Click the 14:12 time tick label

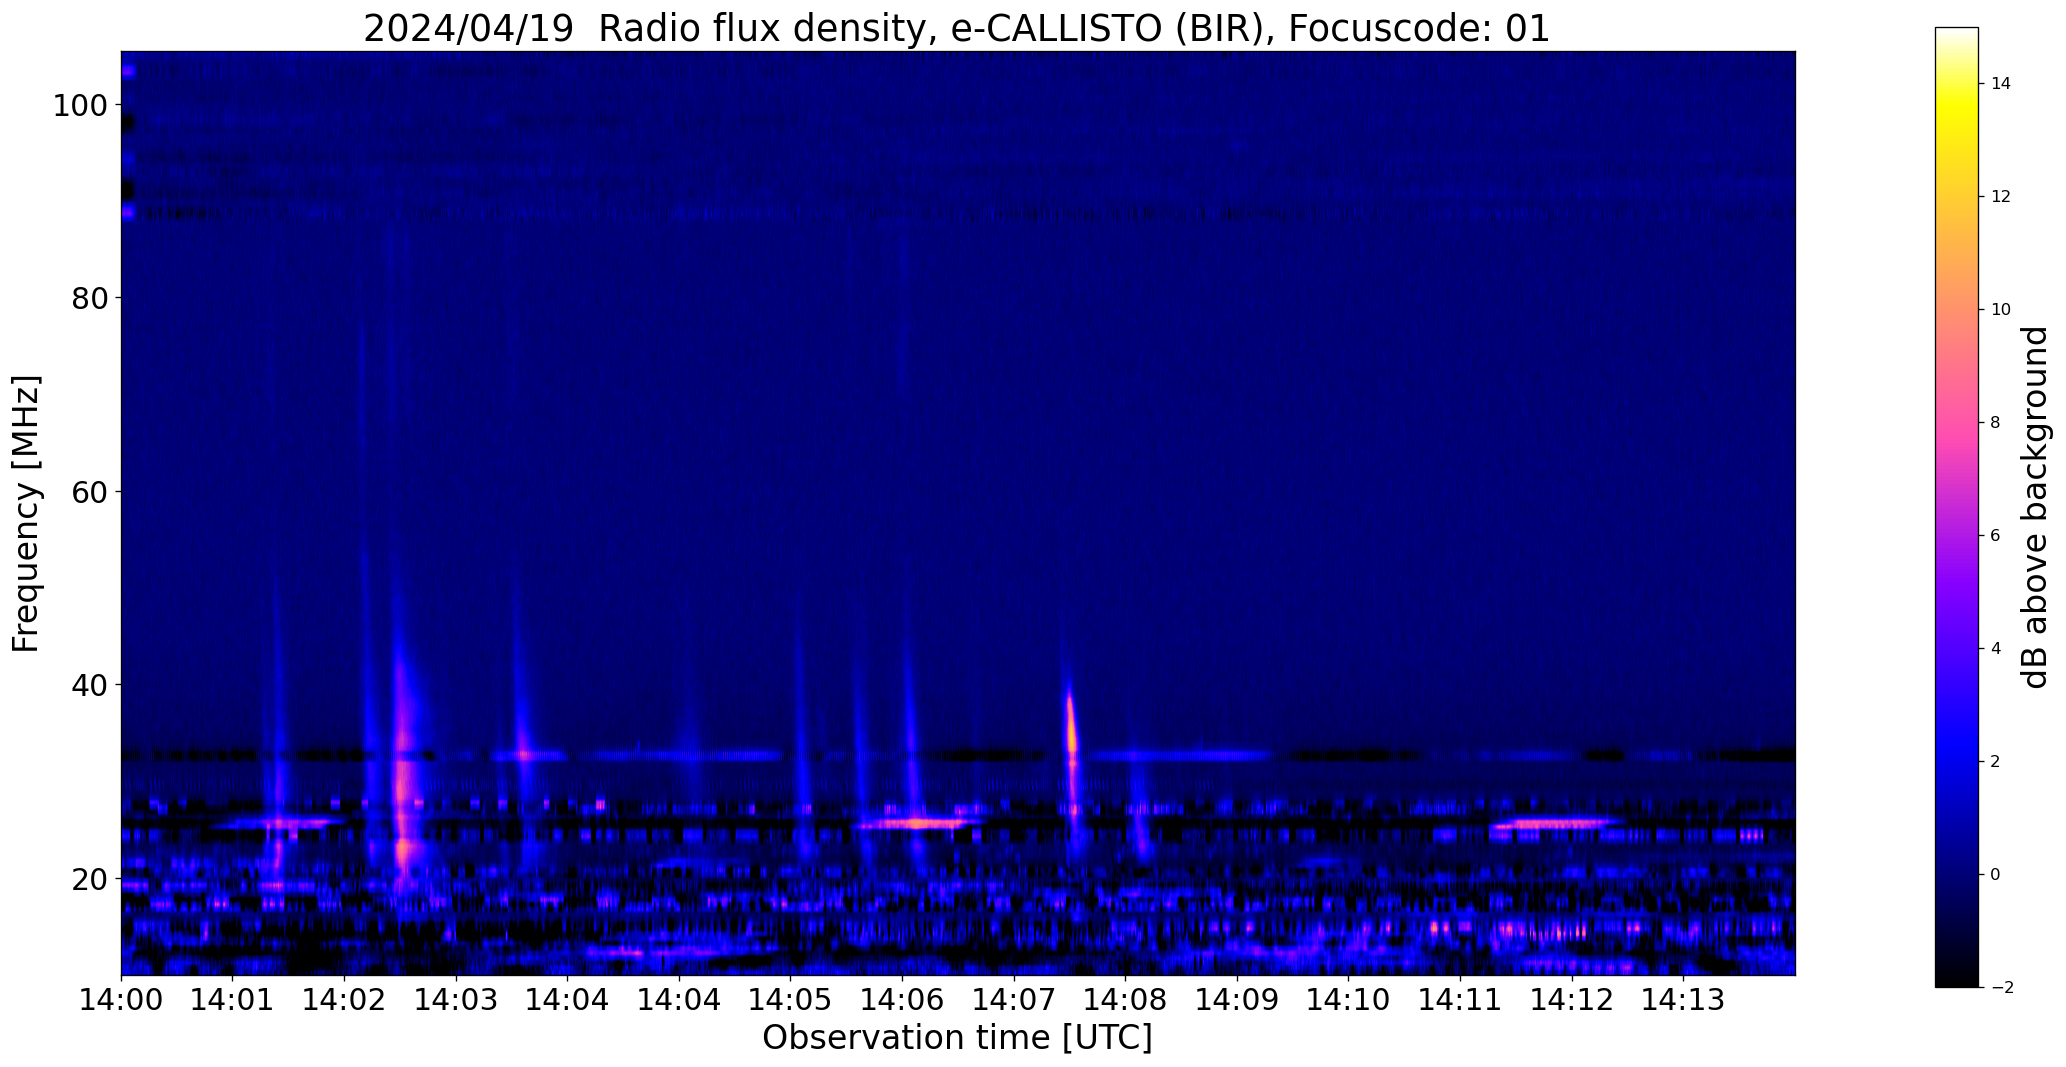click(1572, 999)
